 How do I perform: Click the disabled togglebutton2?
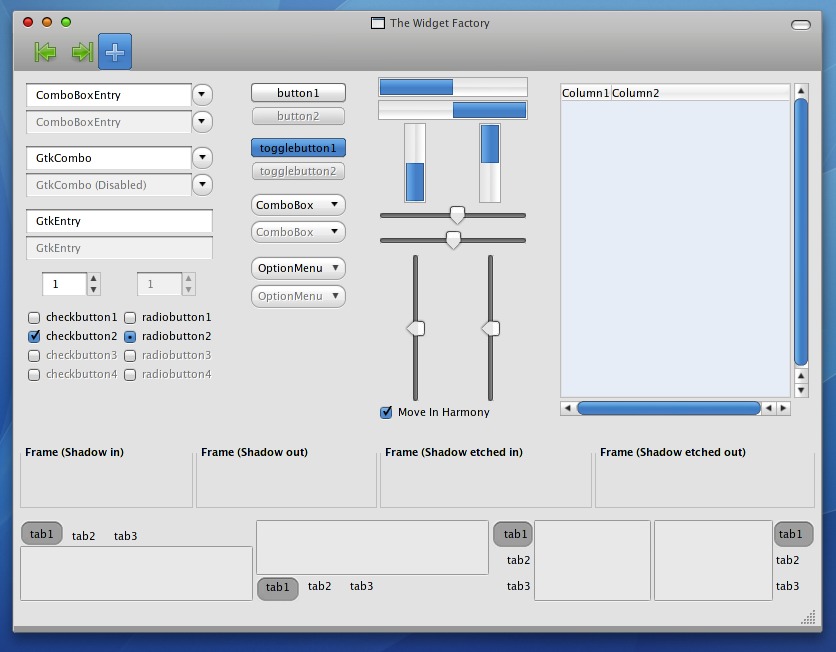(298, 171)
